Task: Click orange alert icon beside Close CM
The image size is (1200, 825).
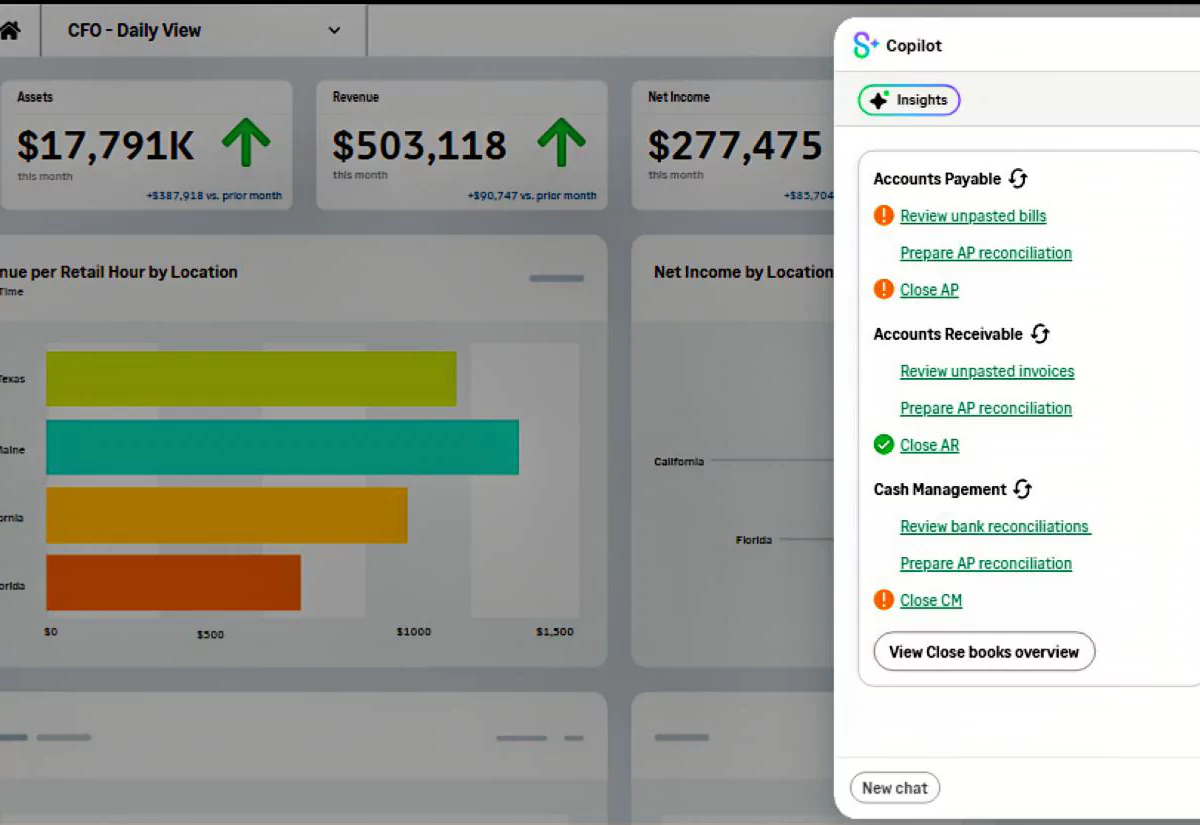Action: click(883, 600)
